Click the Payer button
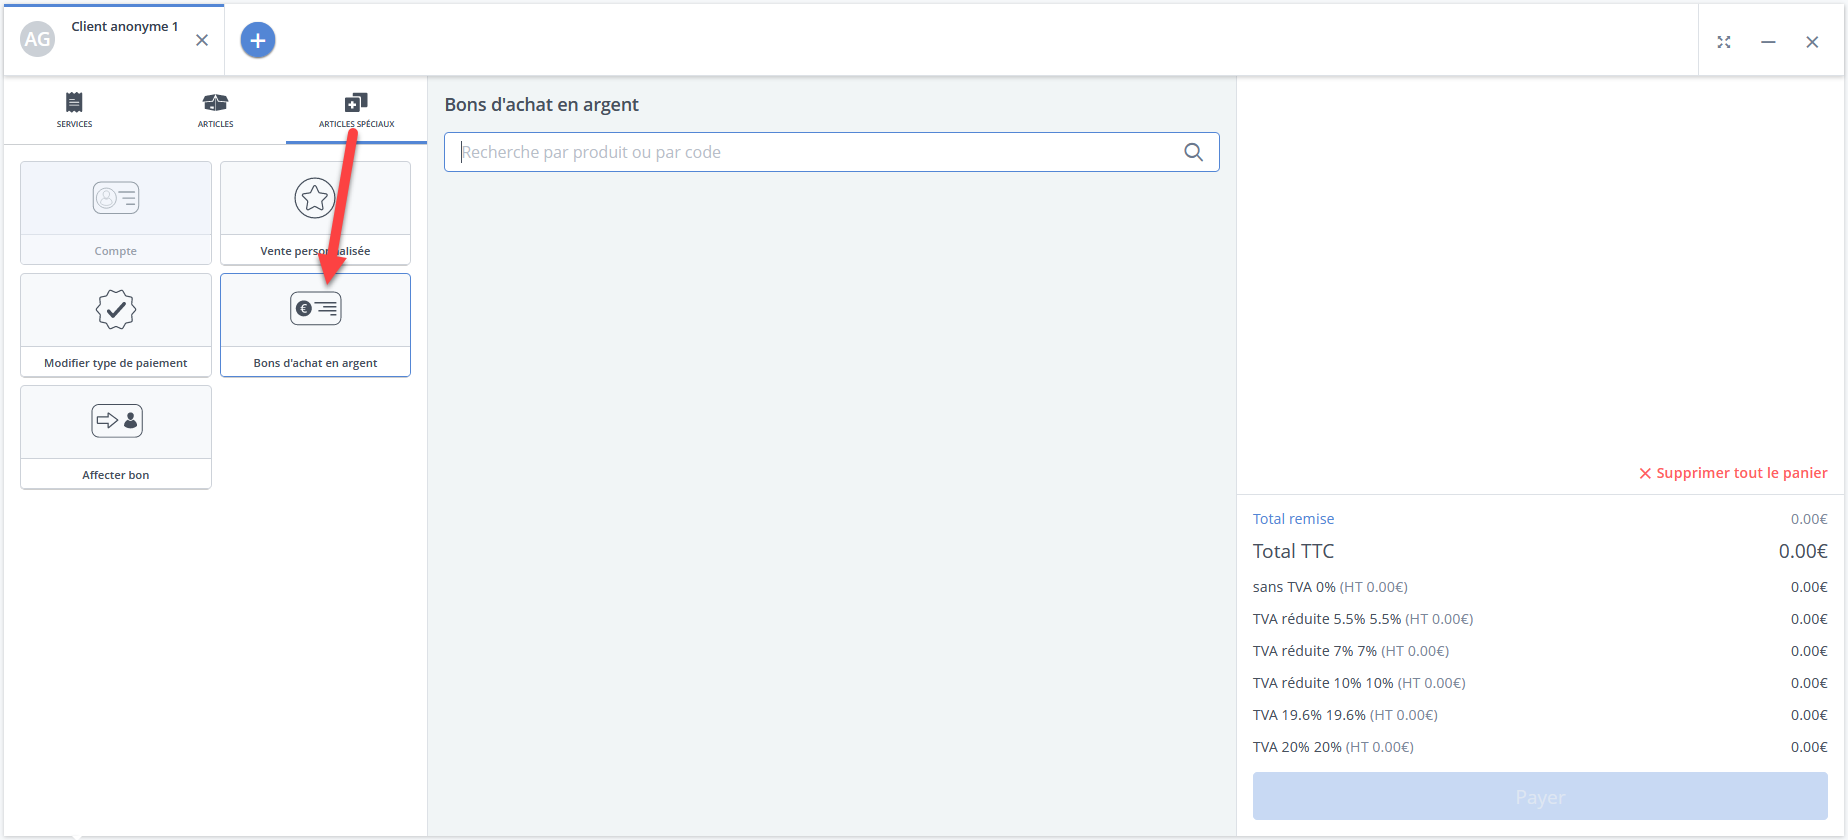Screen dimensions: 1848x840 pyautogui.click(x=1540, y=797)
